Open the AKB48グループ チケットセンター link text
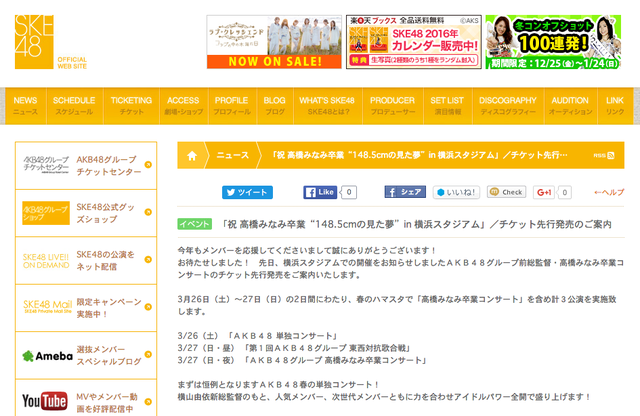Viewport: 640px width, 416px height. (109, 165)
